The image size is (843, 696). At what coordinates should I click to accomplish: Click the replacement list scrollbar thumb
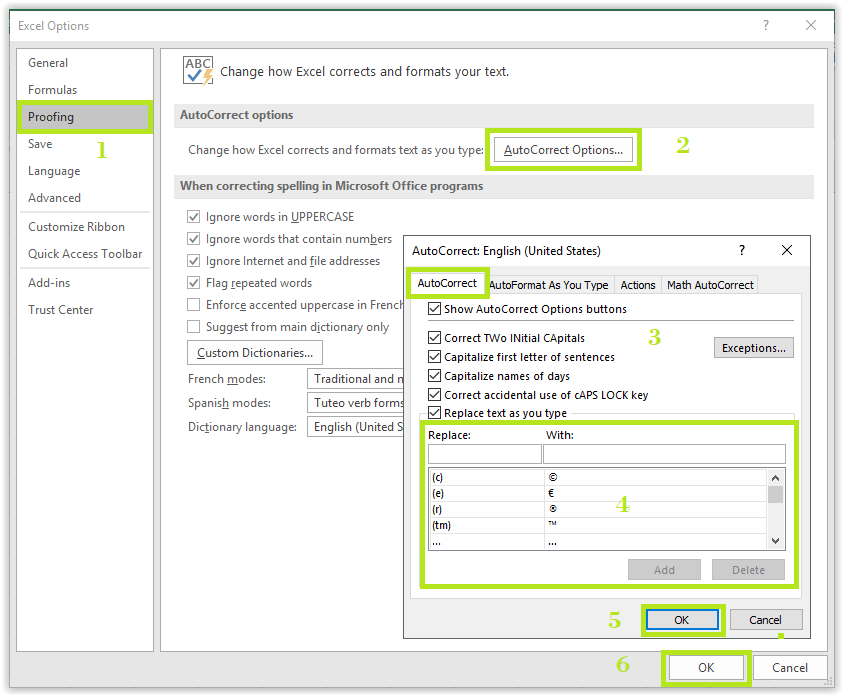point(775,494)
